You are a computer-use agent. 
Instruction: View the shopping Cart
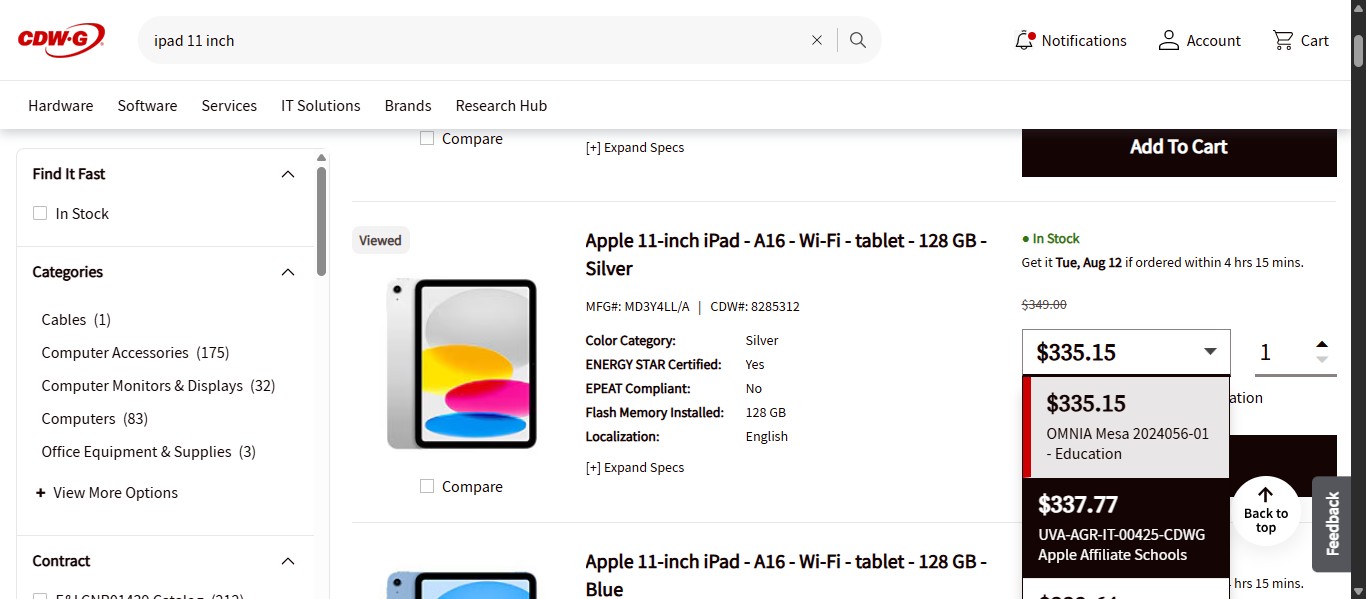[x=1283, y=40]
